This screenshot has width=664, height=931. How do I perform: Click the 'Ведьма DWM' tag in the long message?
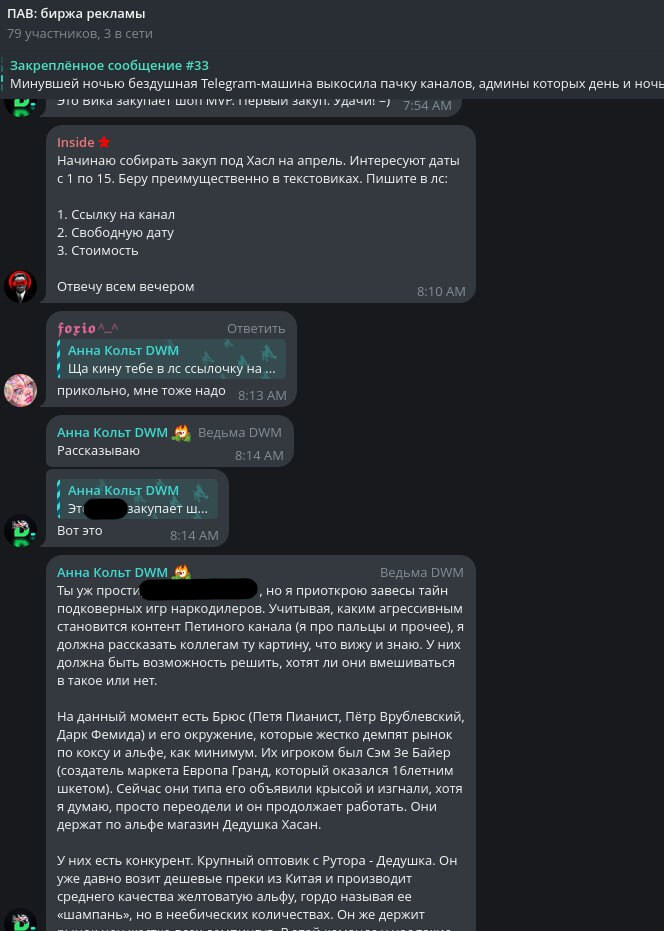(422, 572)
